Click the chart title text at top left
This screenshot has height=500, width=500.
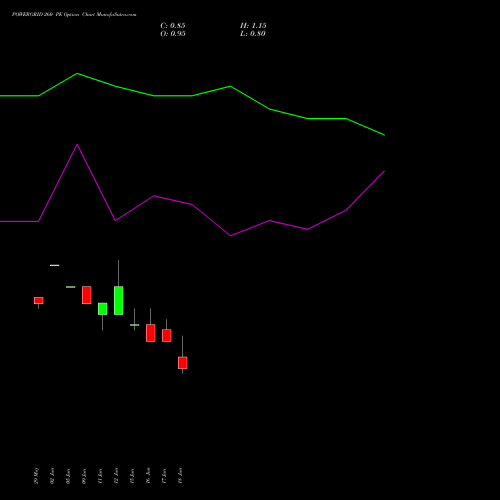pos(74,15)
